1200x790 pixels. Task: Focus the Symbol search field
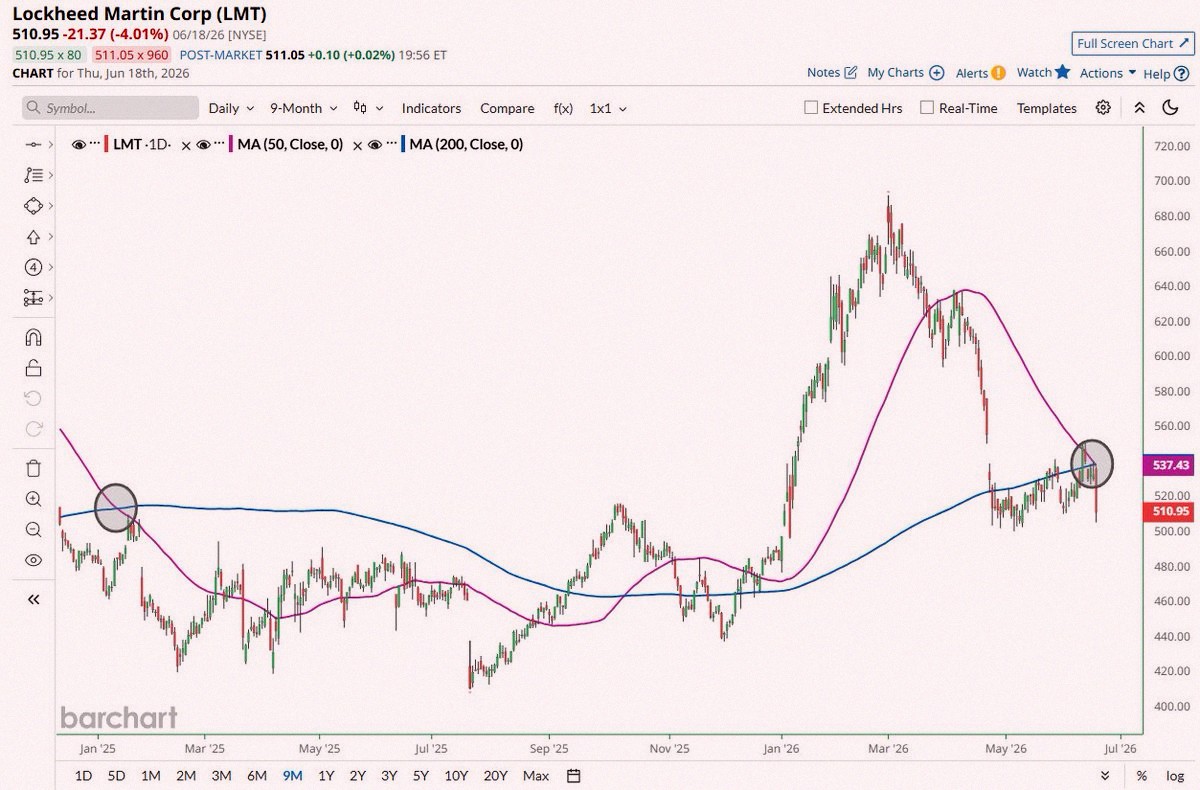coord(110,108)
